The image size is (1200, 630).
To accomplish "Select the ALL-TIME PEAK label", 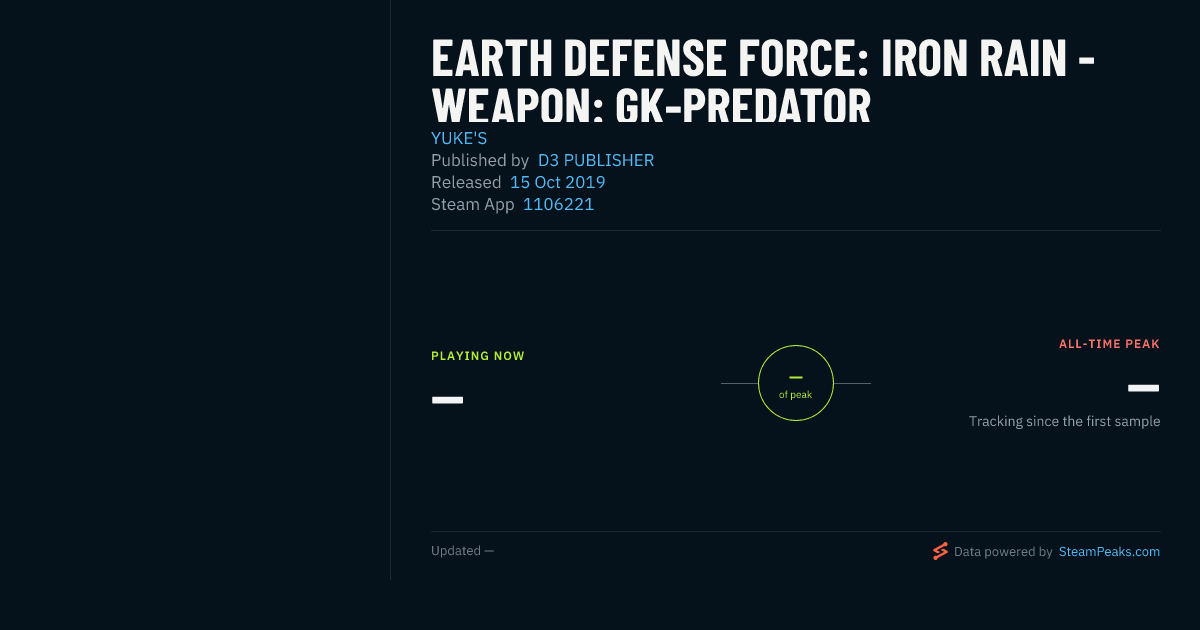I will 1110,344.
